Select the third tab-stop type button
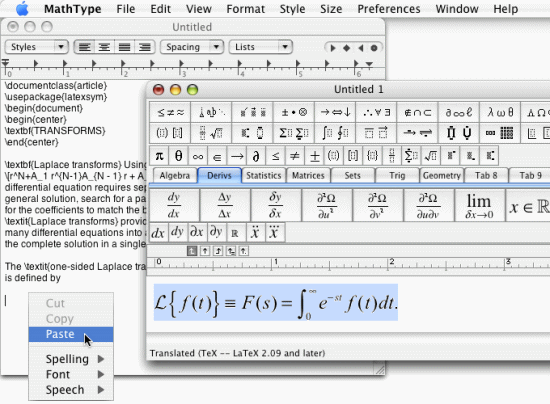The height and width of the screenshot is (404, 550). point(218,251)
